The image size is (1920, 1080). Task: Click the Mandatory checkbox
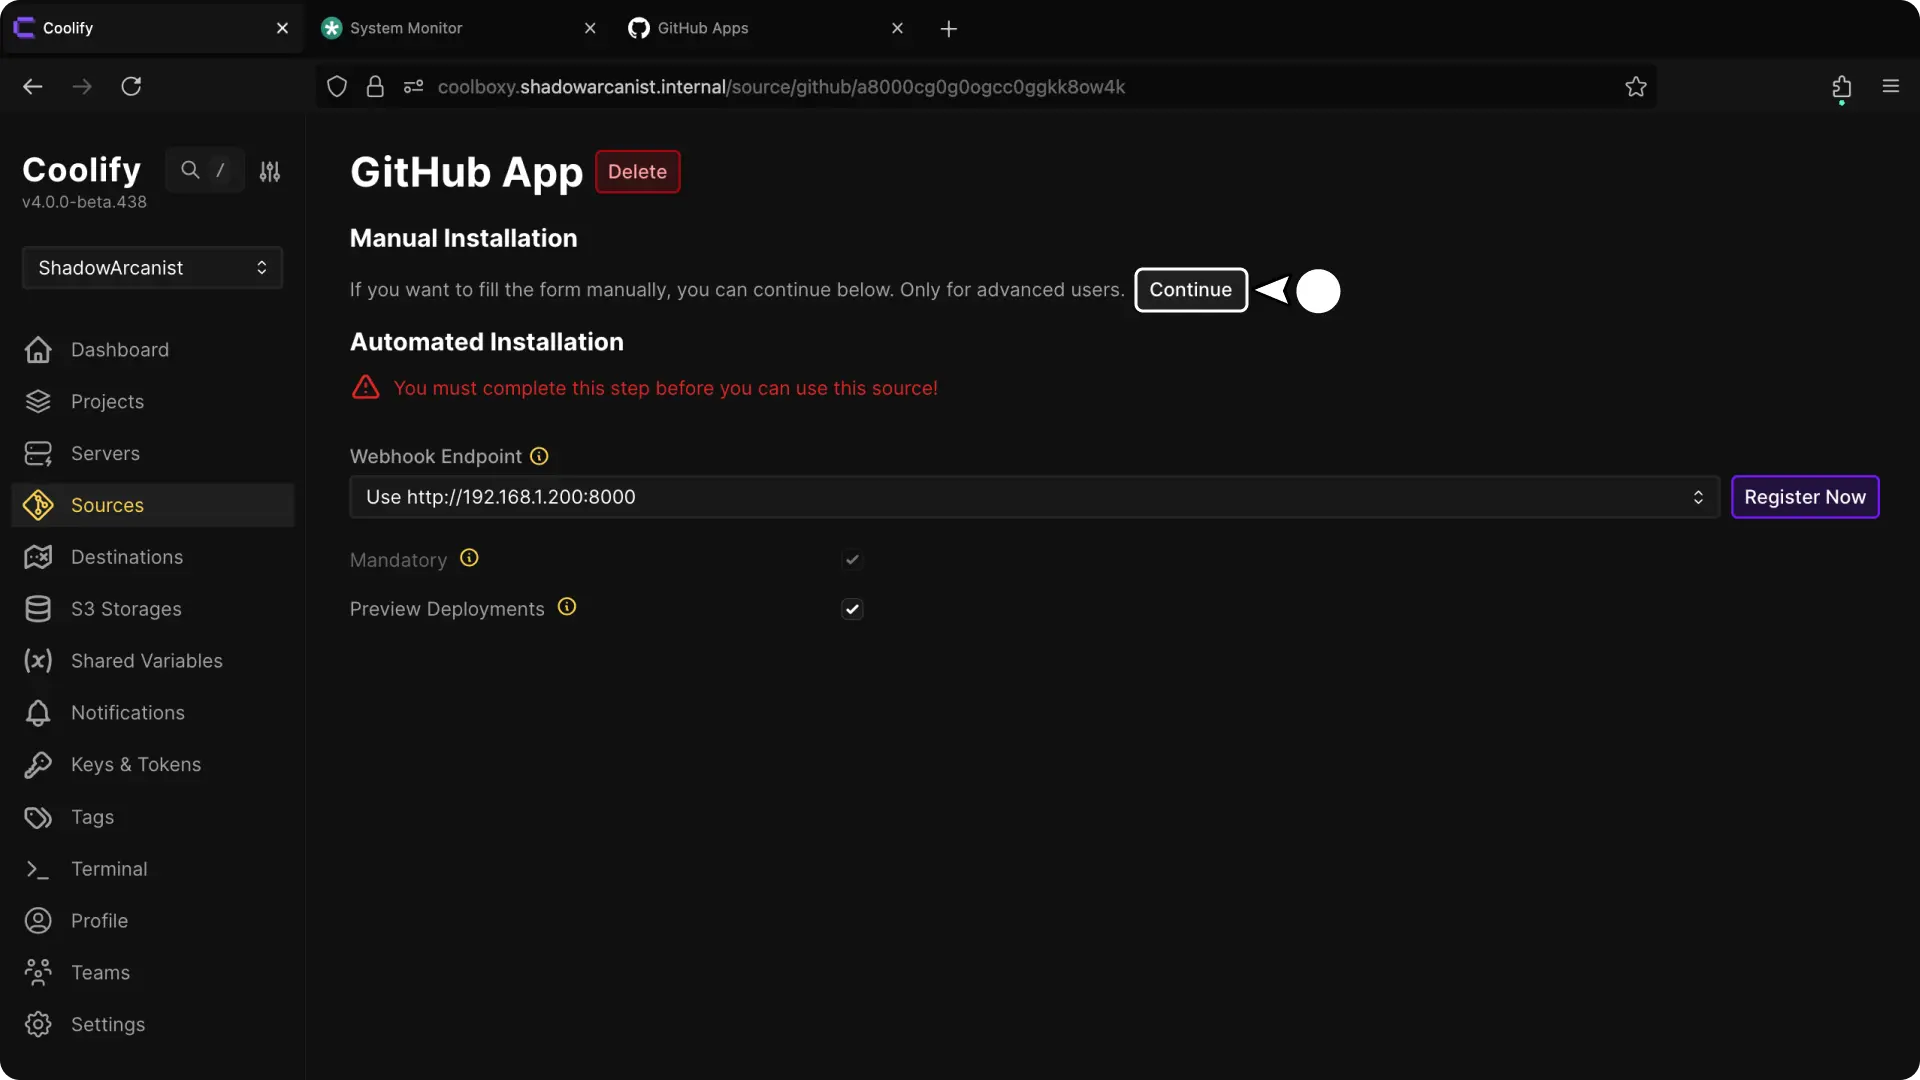pyautogui.click(x=852, y=560)
